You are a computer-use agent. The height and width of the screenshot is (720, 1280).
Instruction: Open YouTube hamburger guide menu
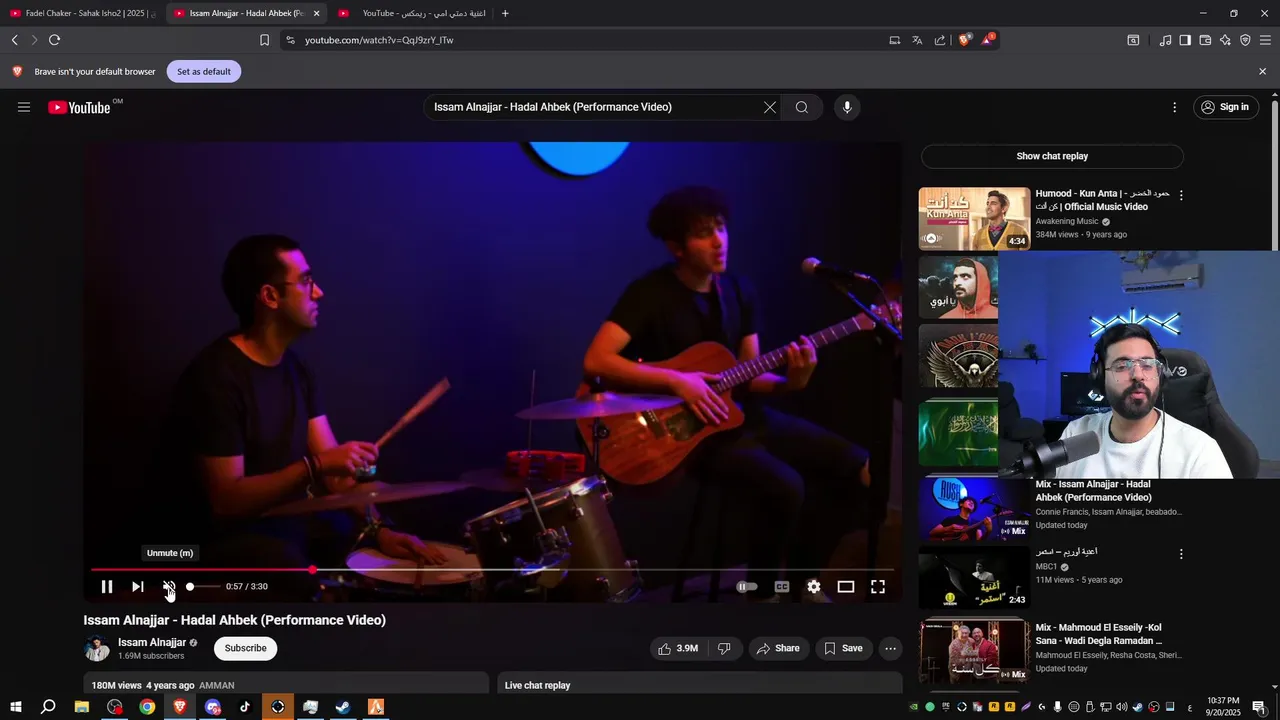click(24, 107)
